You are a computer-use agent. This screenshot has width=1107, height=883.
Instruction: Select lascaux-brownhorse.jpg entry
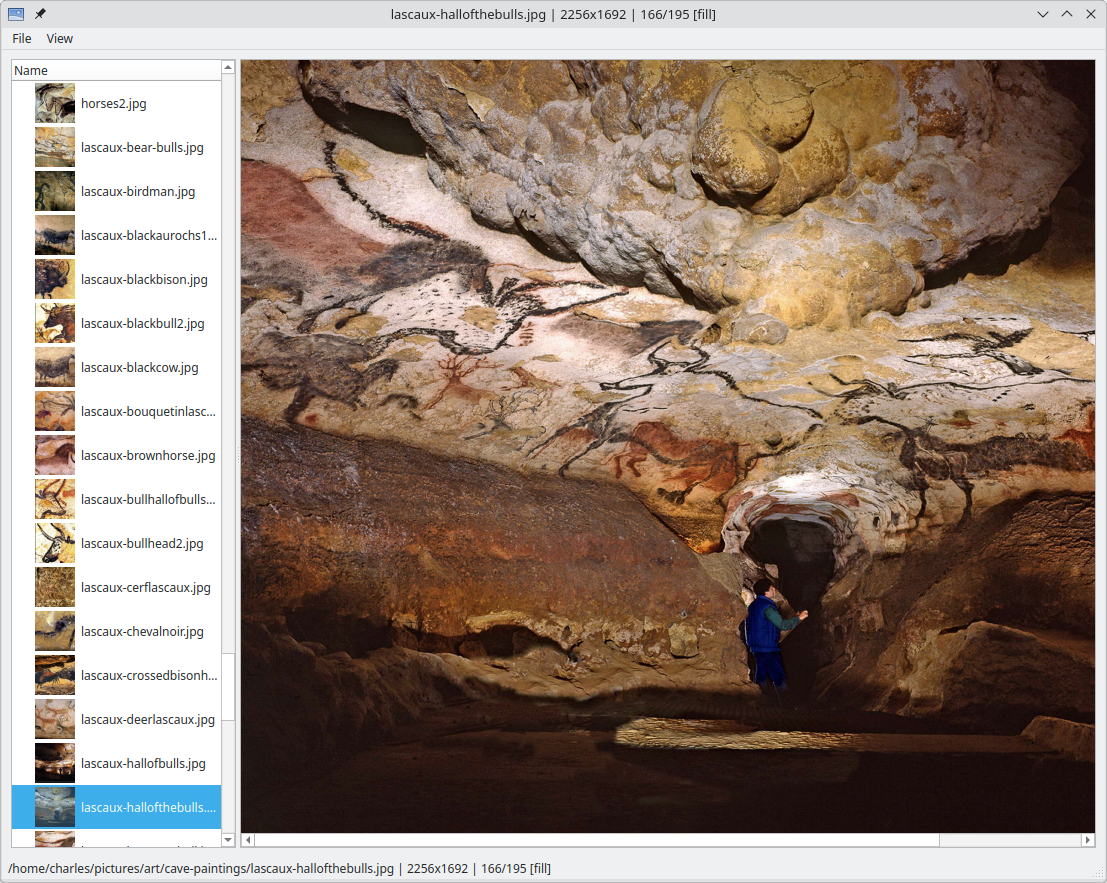(148, 455)
